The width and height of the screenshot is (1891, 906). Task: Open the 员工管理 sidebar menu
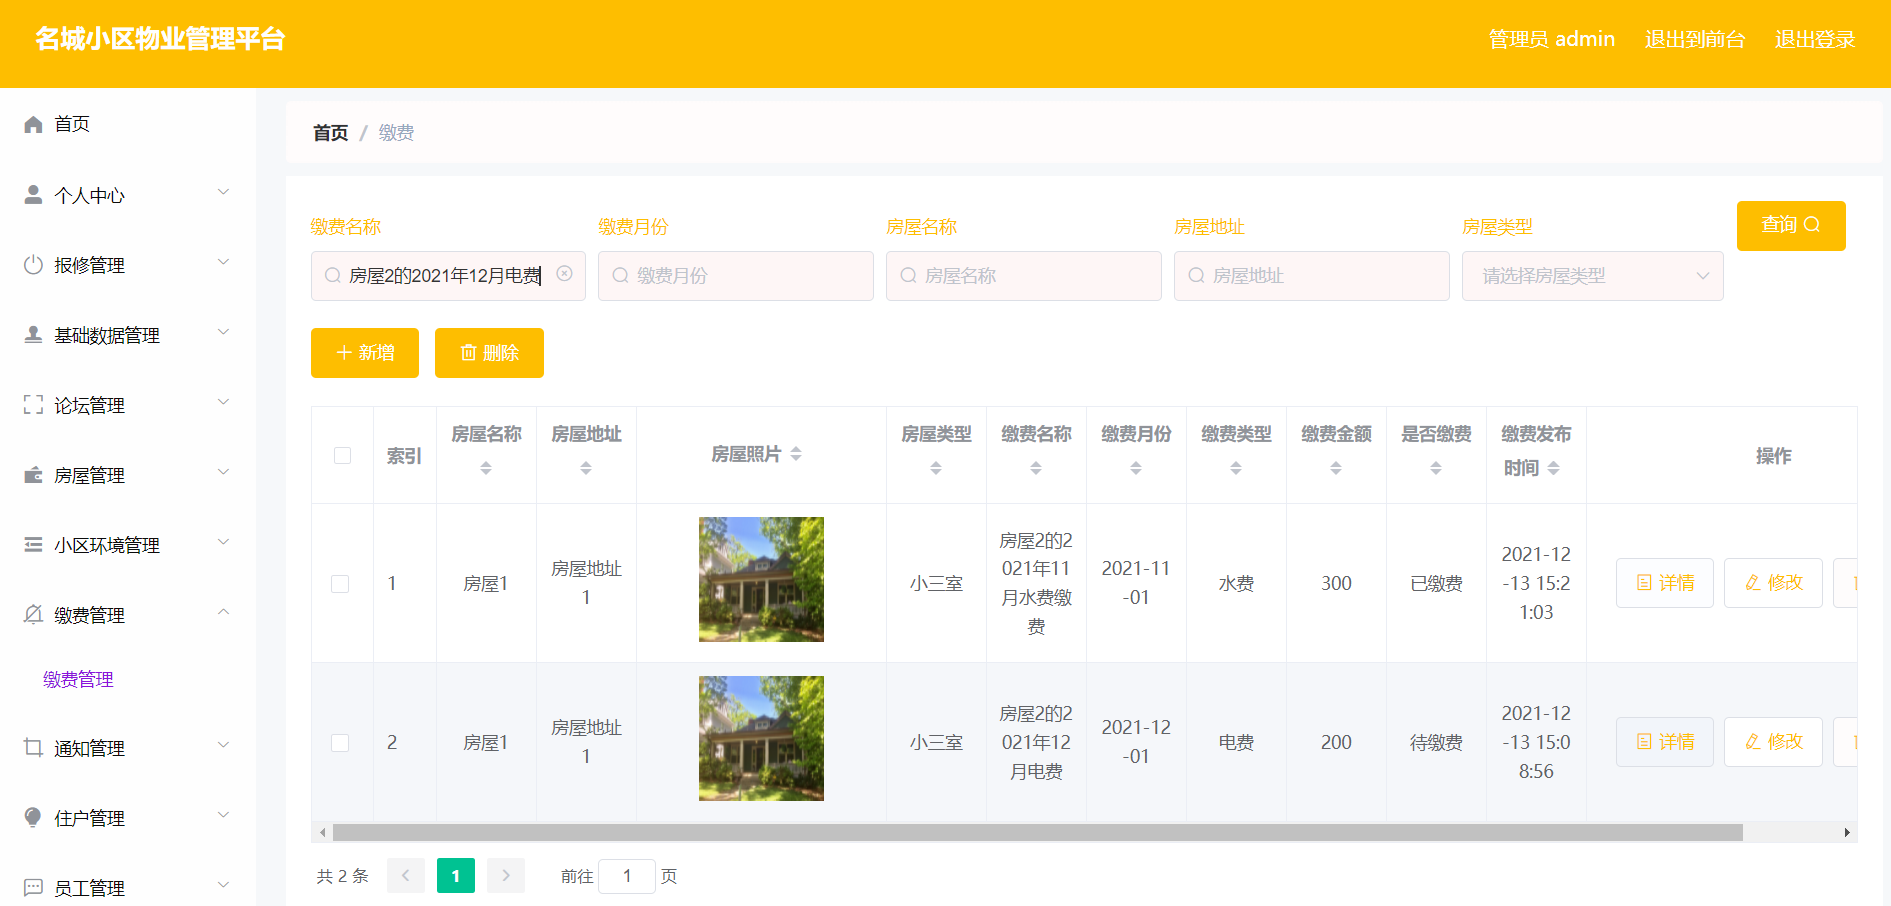[128, 888]
